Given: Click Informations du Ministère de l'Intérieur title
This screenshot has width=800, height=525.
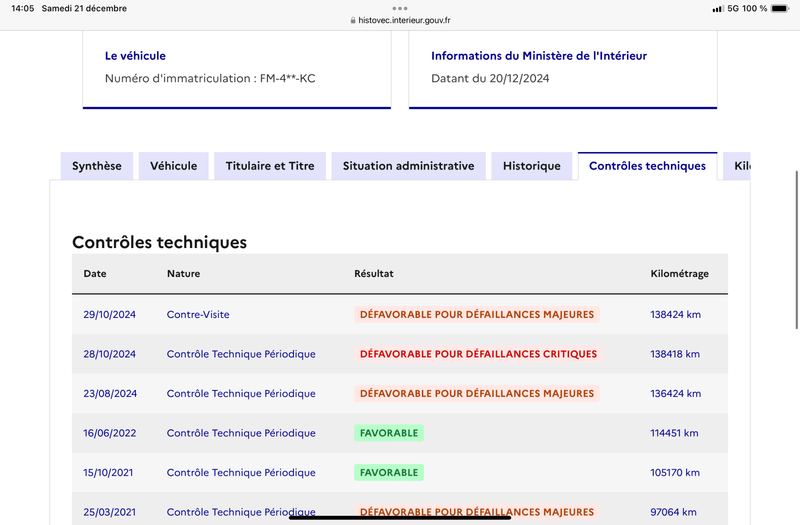Looking at the screenshot, I should (x=539, y=56).
